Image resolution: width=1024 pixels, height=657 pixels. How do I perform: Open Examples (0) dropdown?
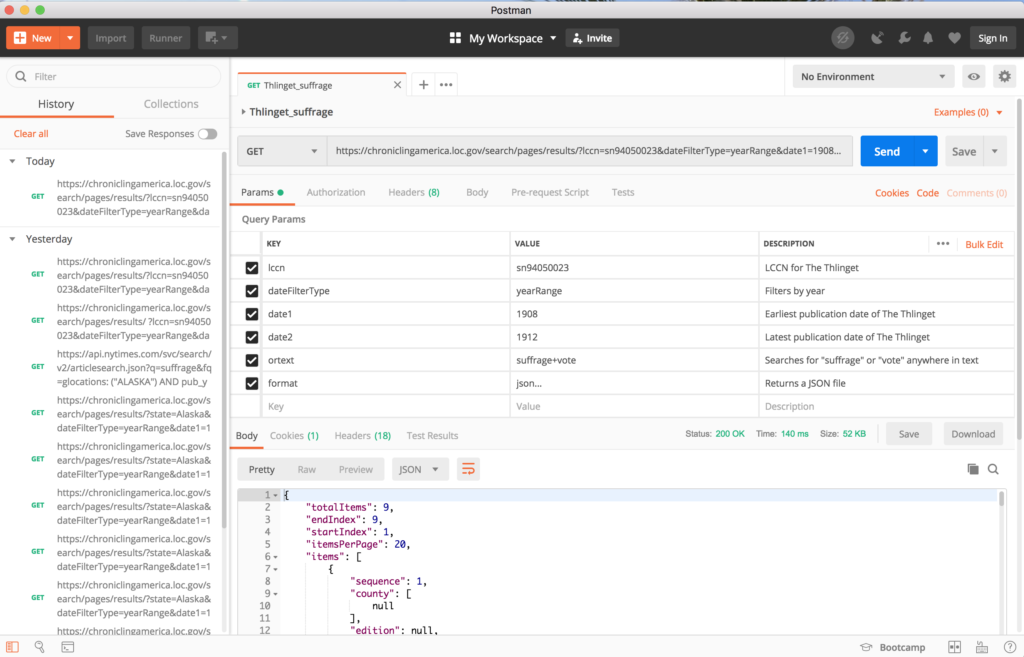[x=968, y=112]
